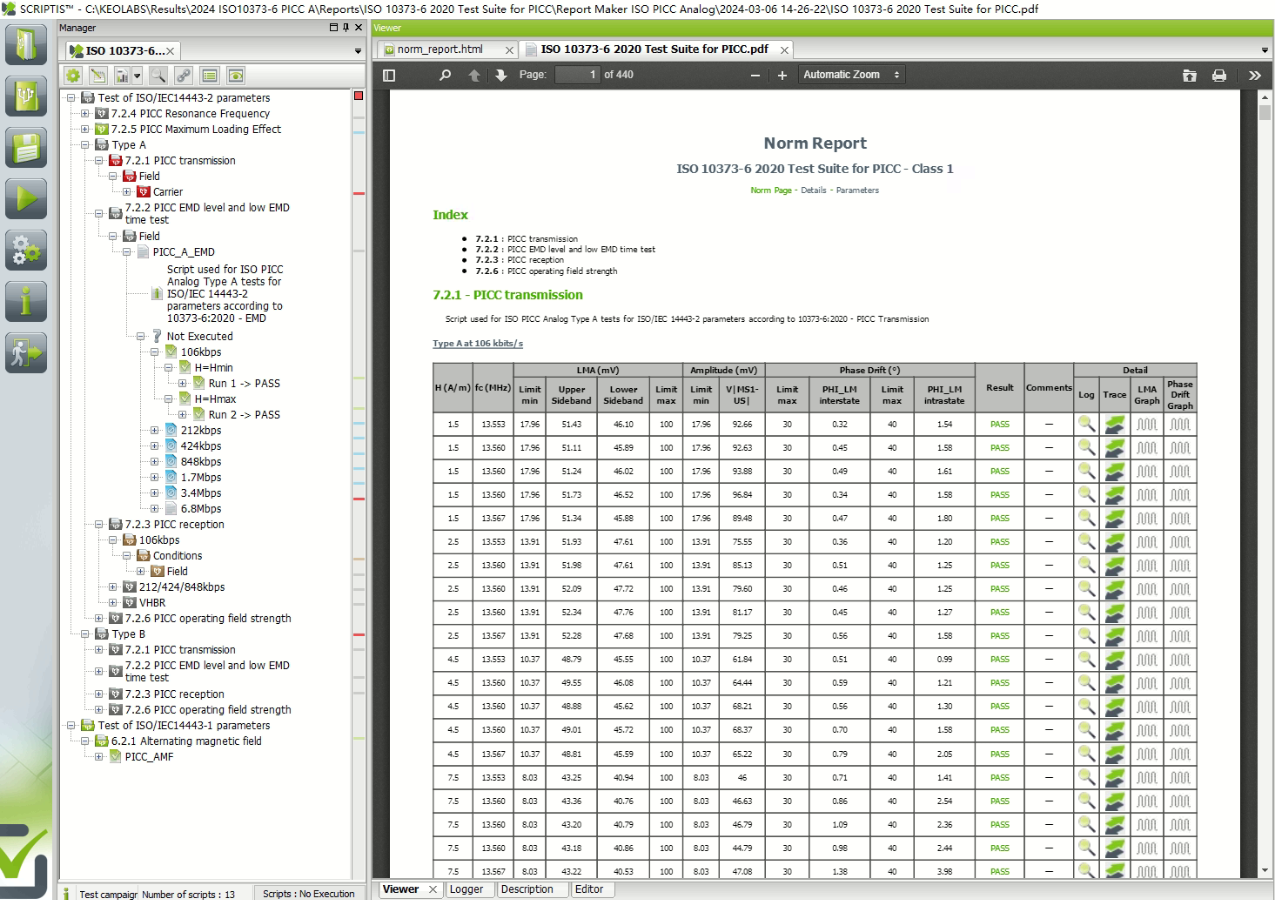Click the magnifier search icon in Manager toolbar
1275x900 pixels.
(x=158, y=75)
